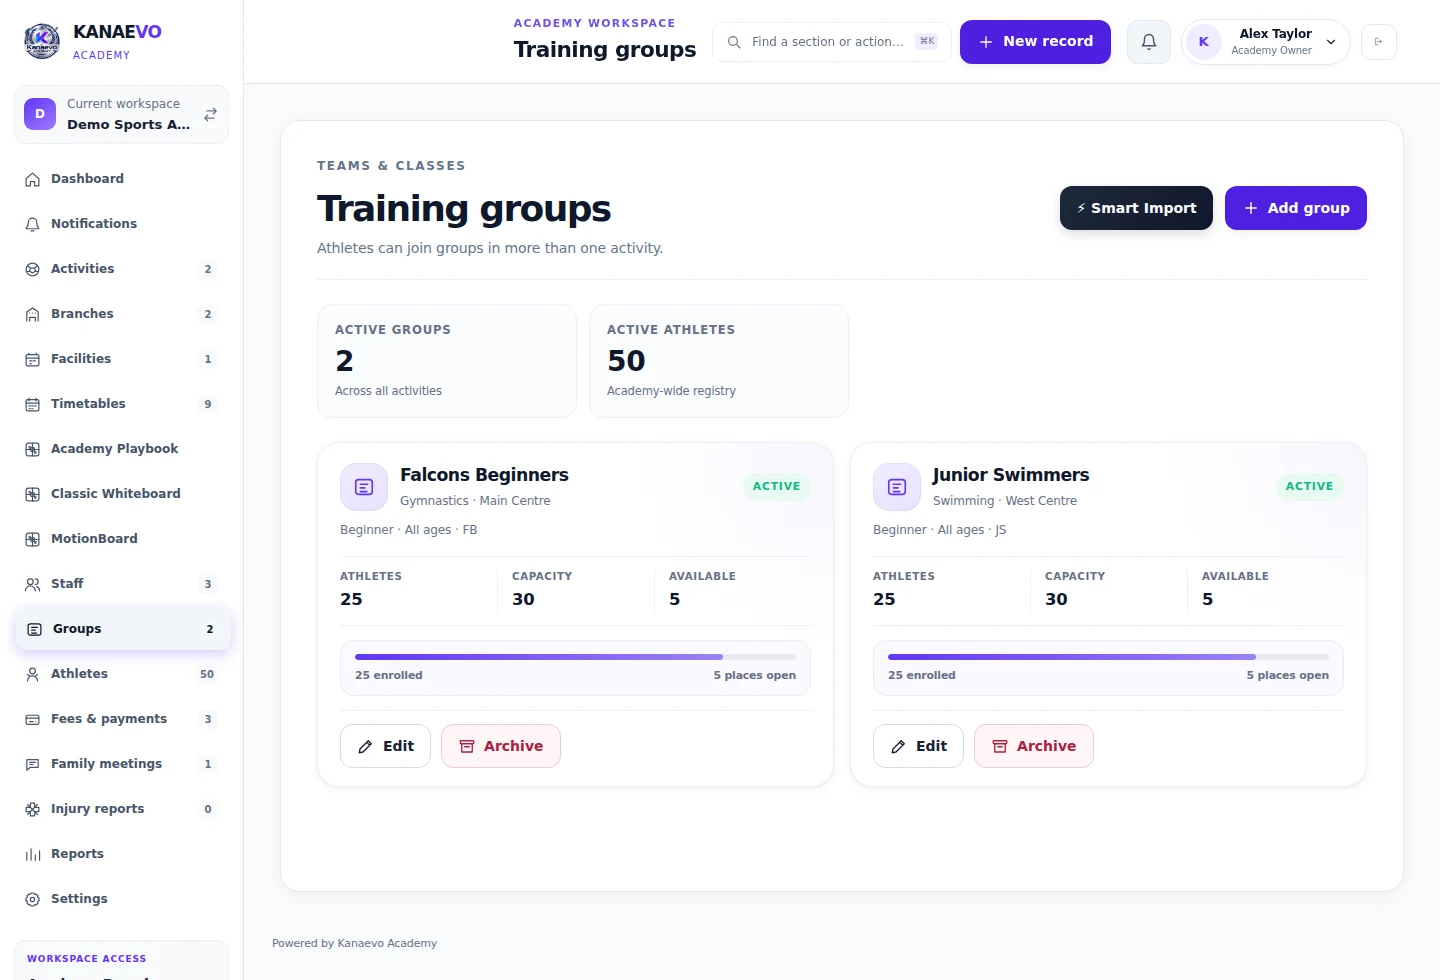Click the Falcons Beginners group icon

point(364,487)
